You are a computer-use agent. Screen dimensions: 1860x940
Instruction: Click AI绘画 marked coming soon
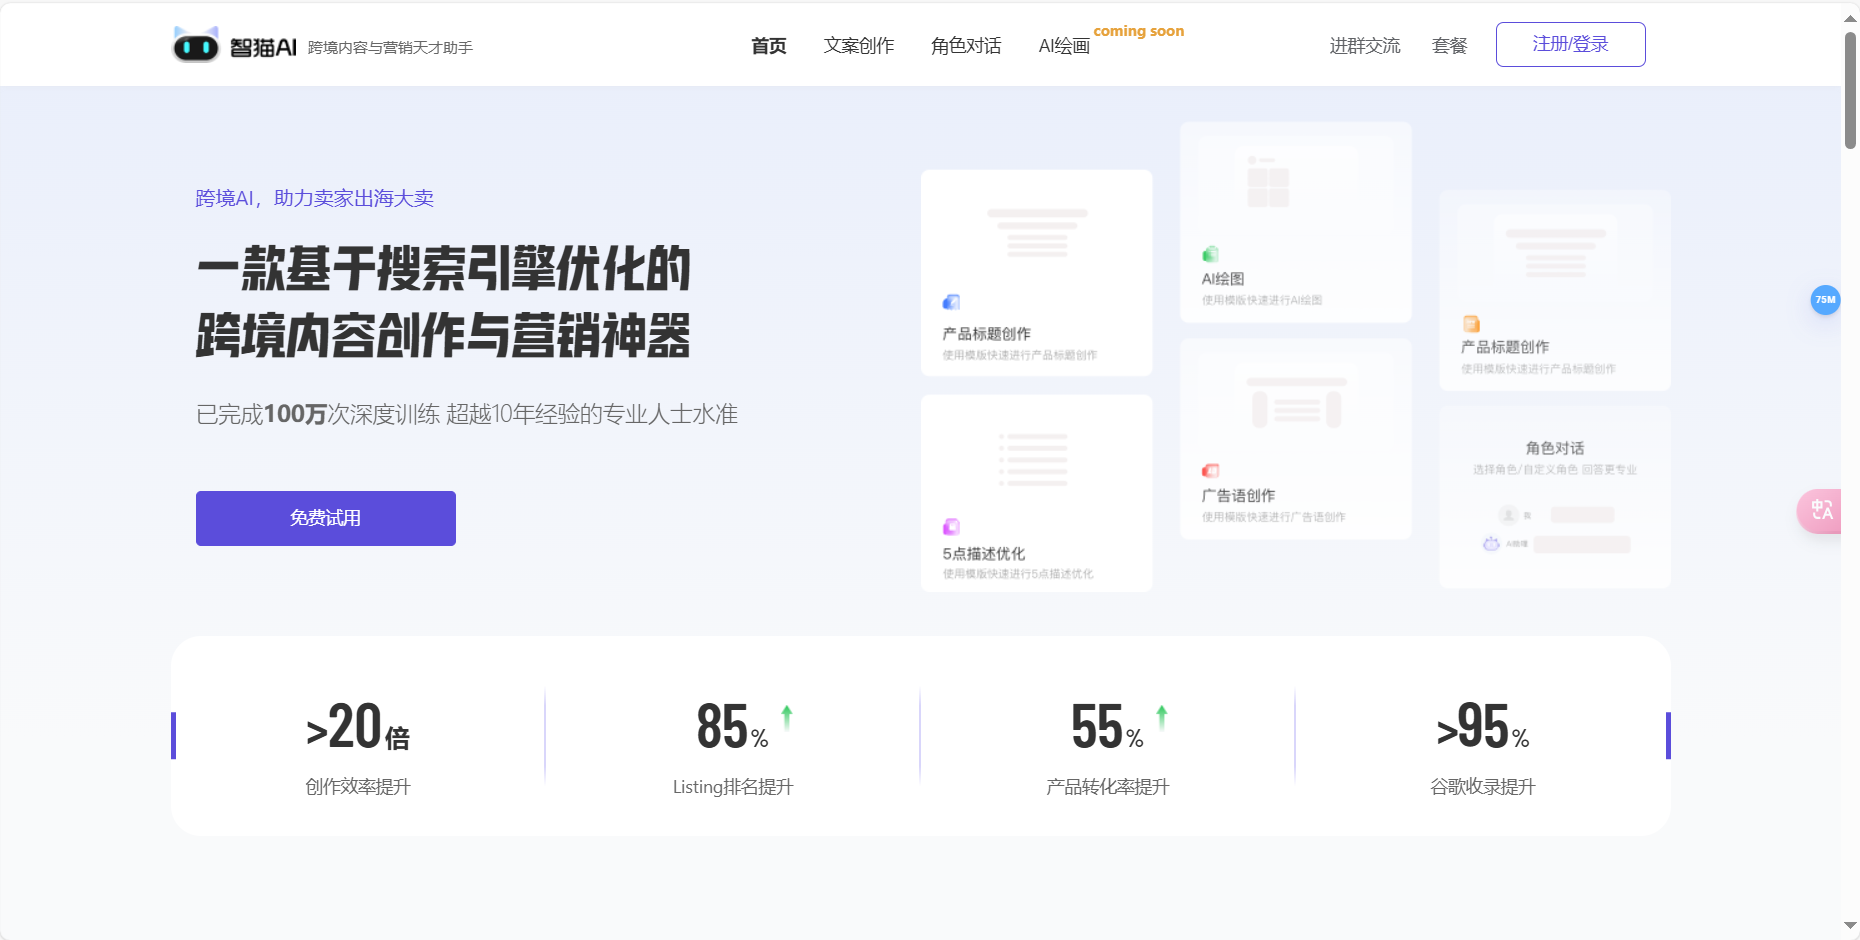click(1063, 45)
